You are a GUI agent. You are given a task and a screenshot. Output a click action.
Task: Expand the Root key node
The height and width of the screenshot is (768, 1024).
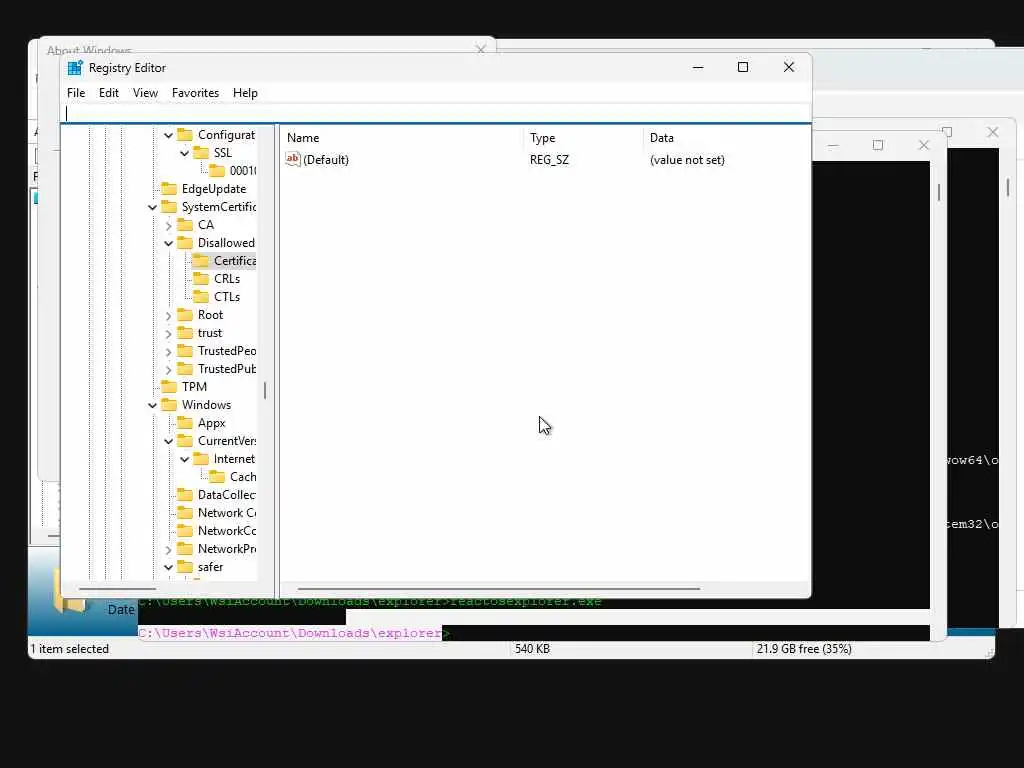pos(168,315)
